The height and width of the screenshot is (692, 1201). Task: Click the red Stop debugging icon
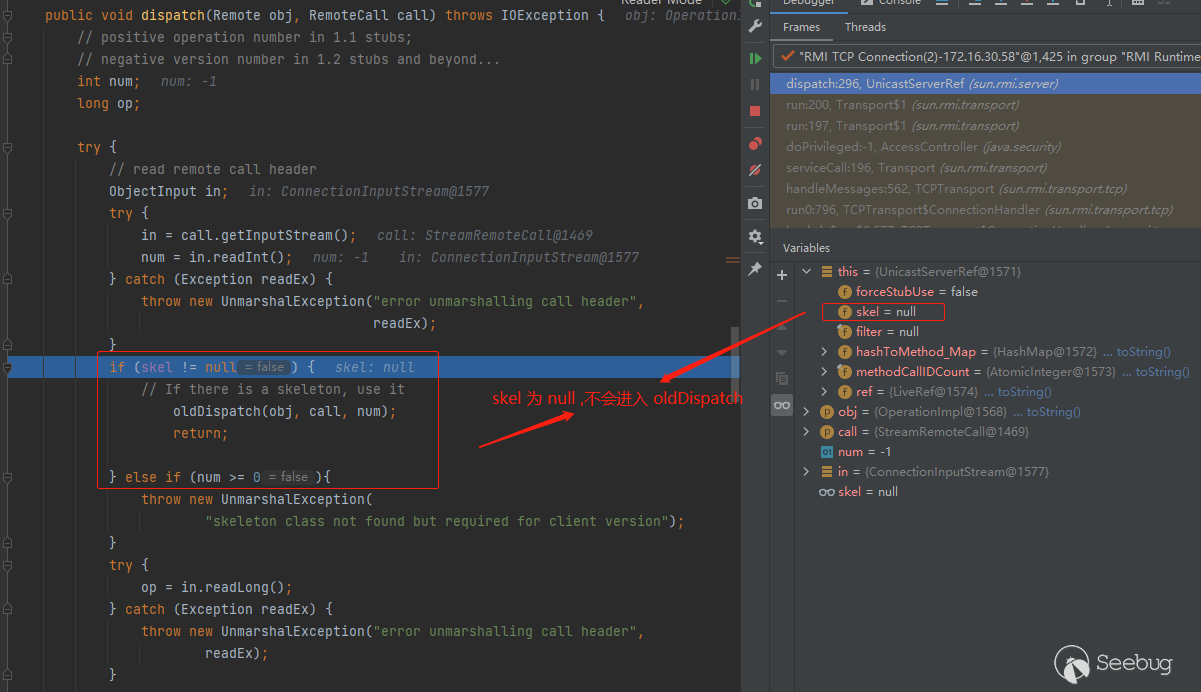(x=755, y=111)
